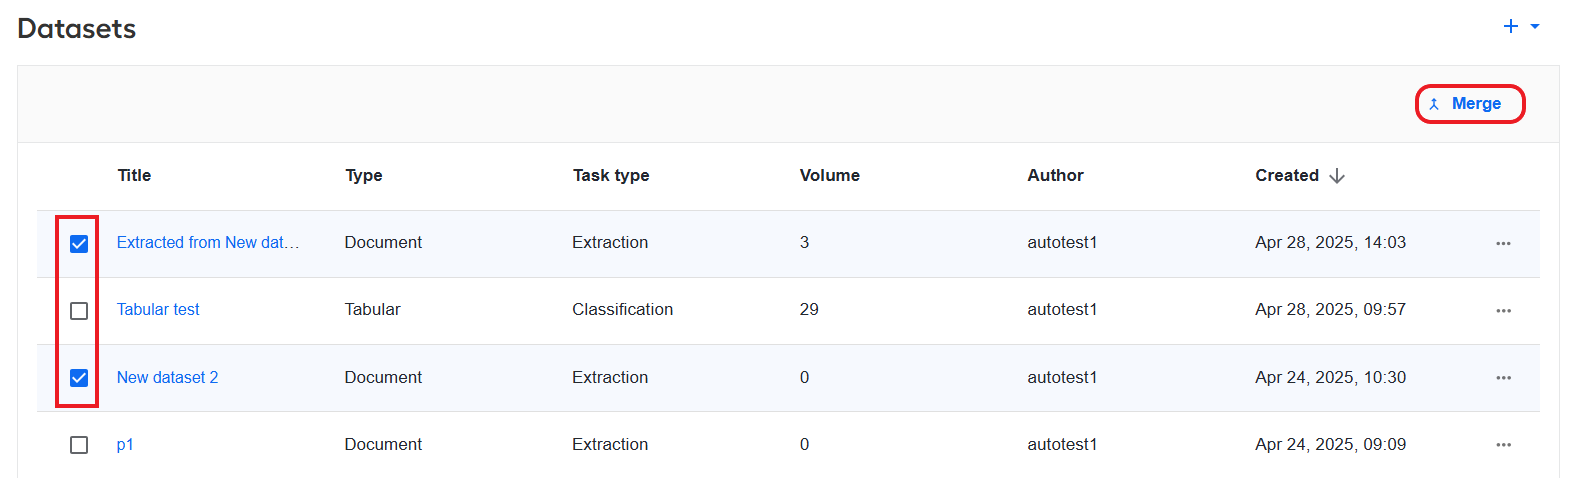This screenshot has height=478, width=1578.
Task: Expand the add dataset dropdown caret
Action: 1535,27
